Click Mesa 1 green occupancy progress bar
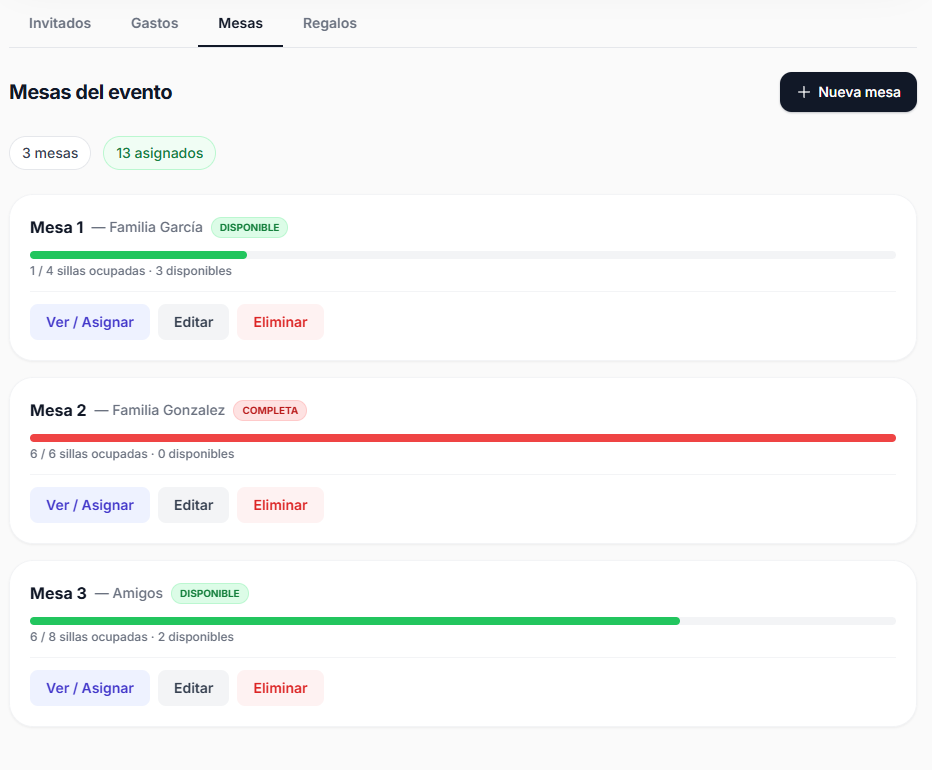 pyautogui.click(x=138, y=255)
